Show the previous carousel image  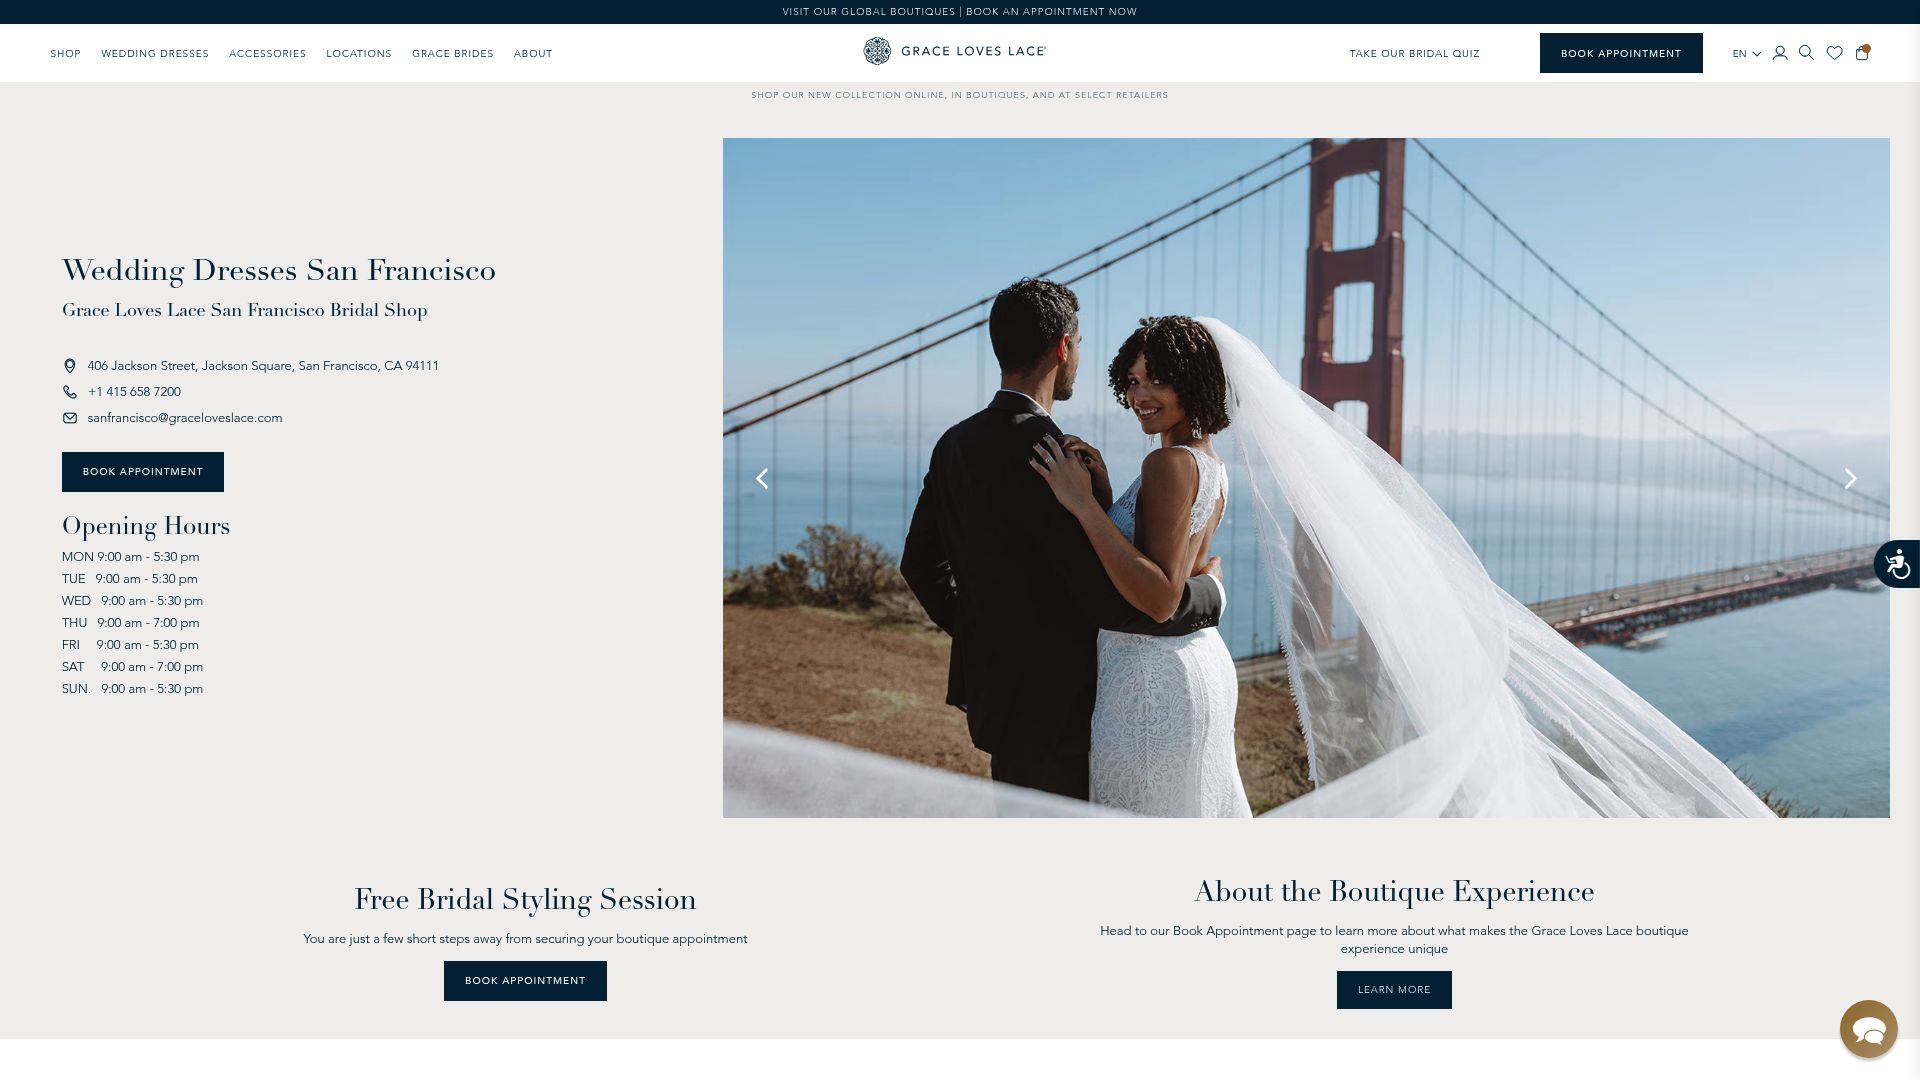pos(762,479)
